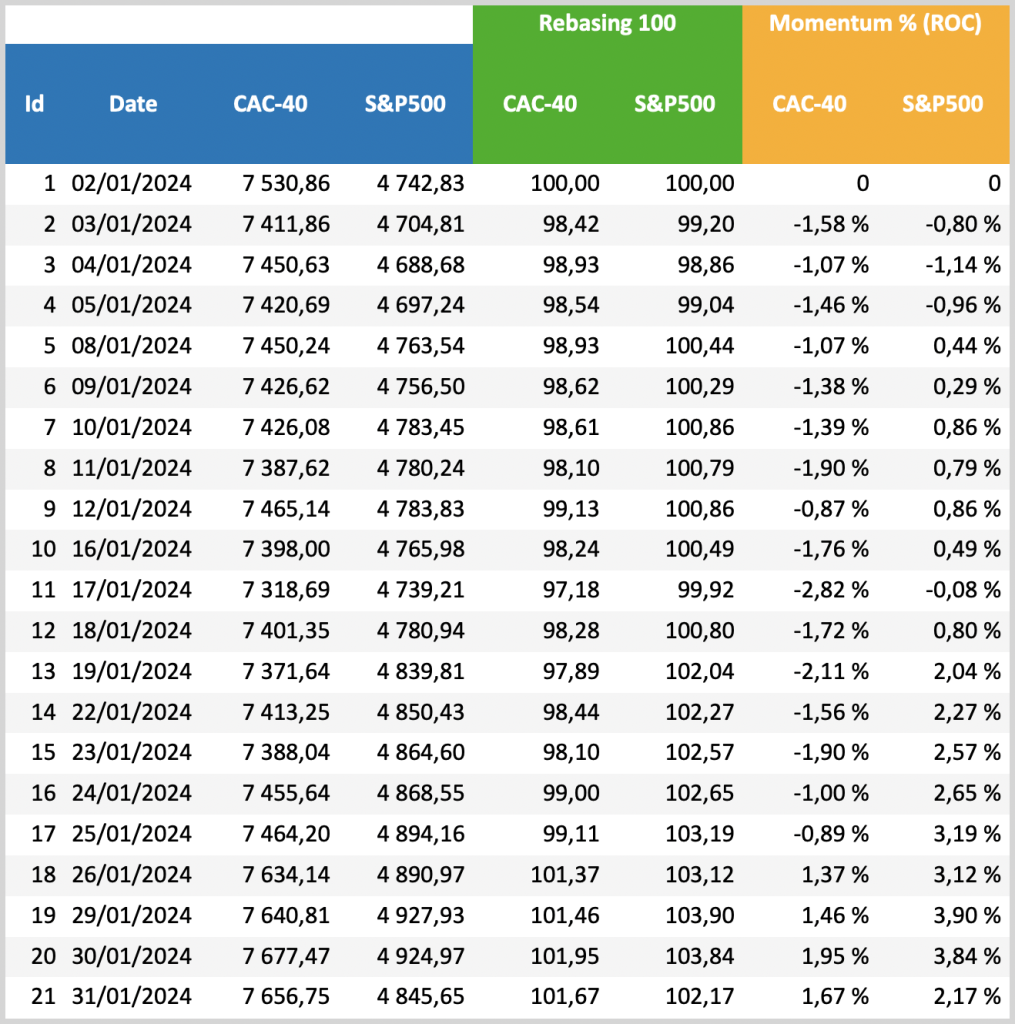This screenshot has height=1024, width=1015.
Task: Click the date cell 17/01/2024
Action: [x=131, y=590]
